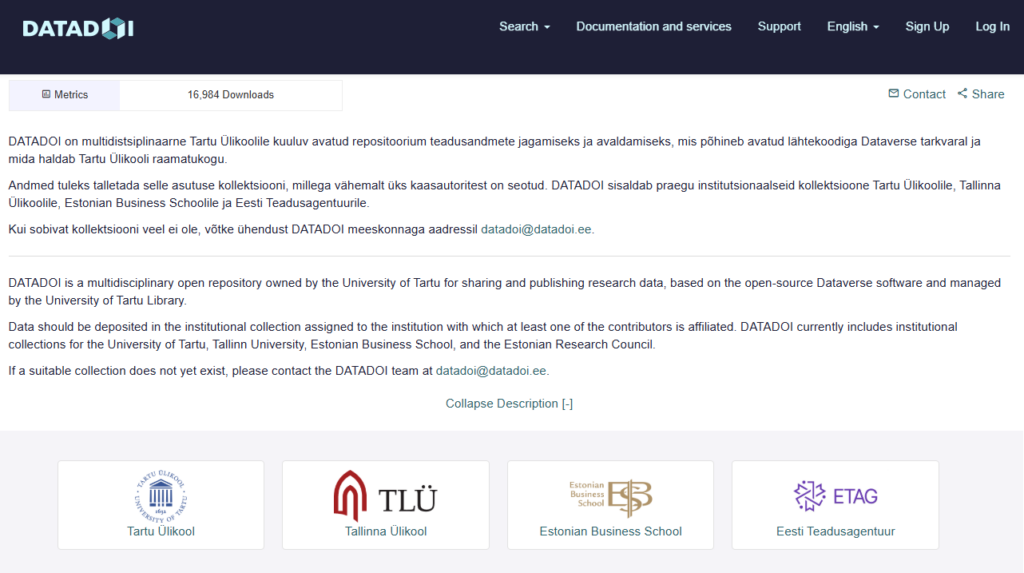This screenshot has height=573, width=1024.
Task: Click the Share icon
Action: (963, 93)
